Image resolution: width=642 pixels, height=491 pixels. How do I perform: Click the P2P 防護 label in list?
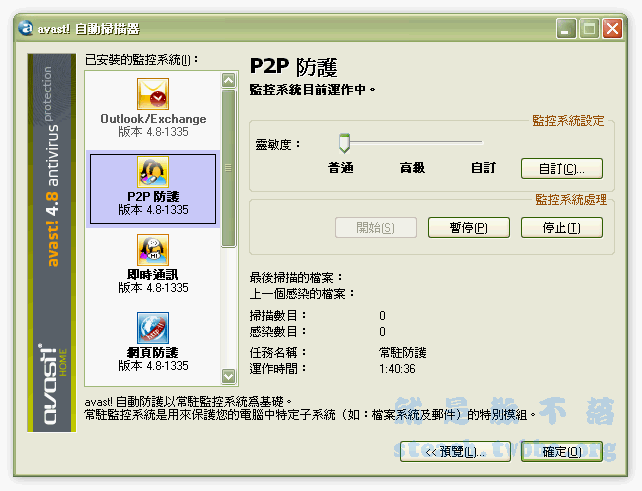coord(153,197)
